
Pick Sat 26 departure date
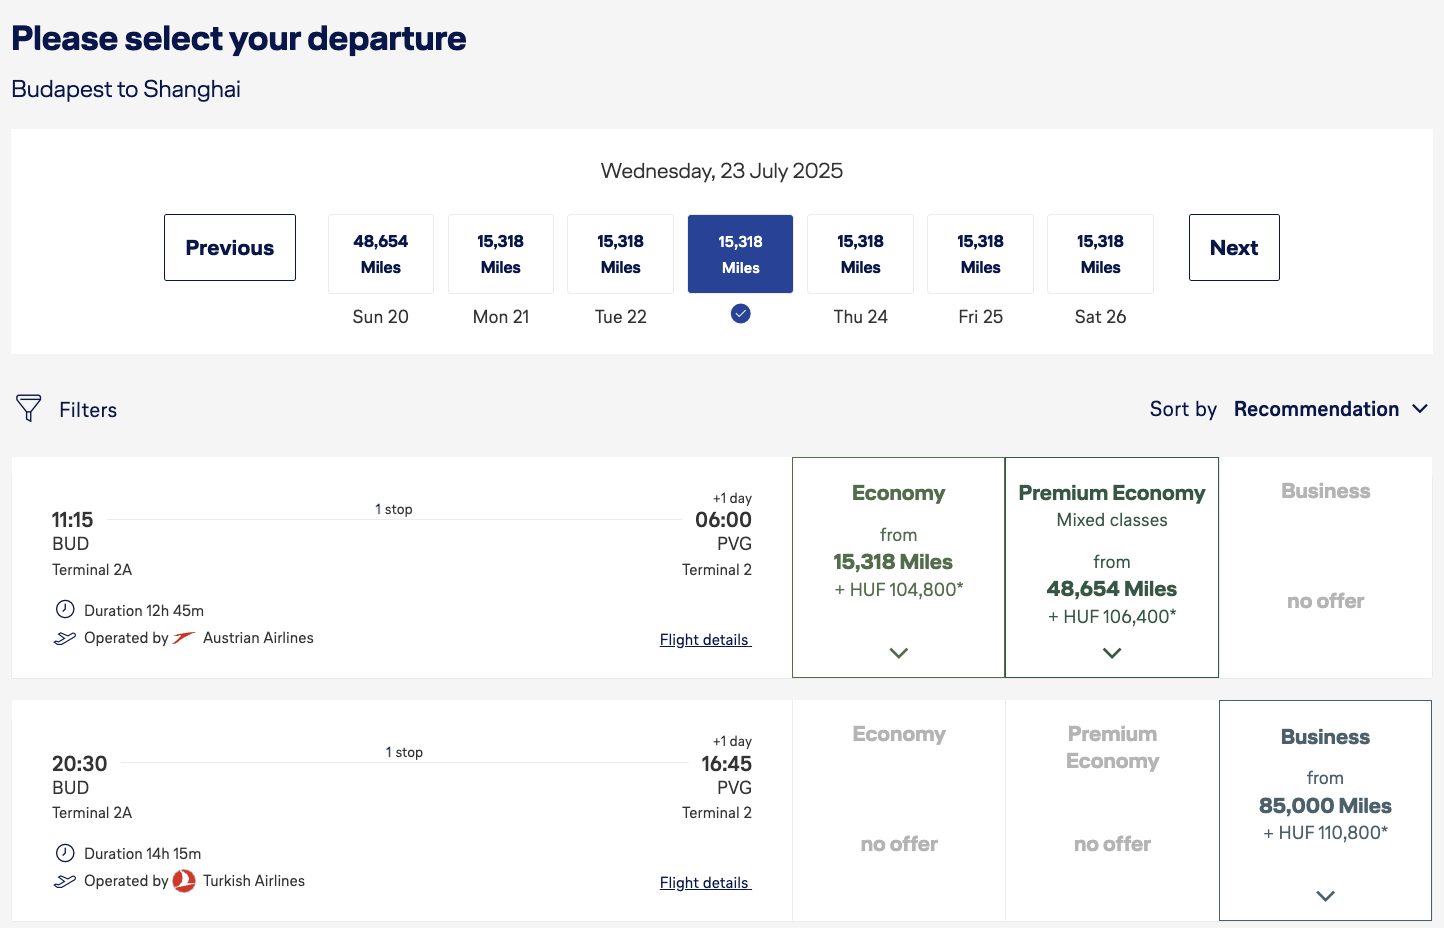click(1100, 254)
